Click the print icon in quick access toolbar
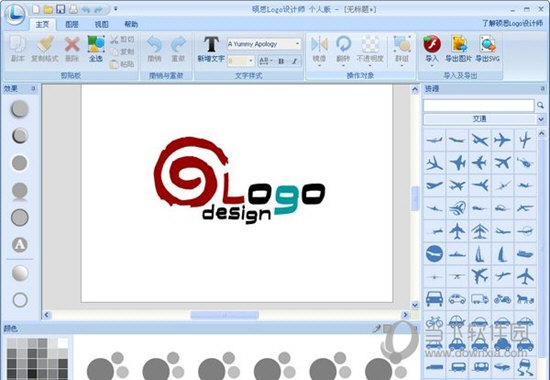 click(x=73, y=9)
